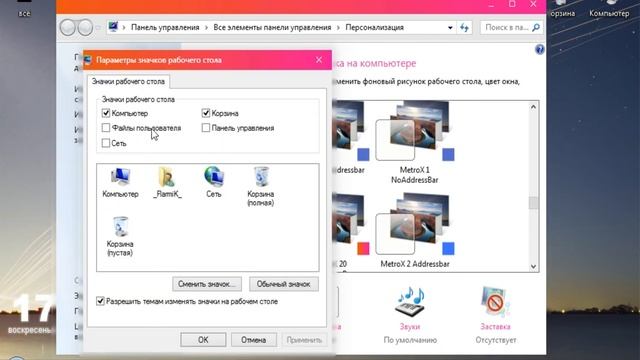Click the Обычный значок button
This screenshot has height=360, width=640.
click(284, 284)
